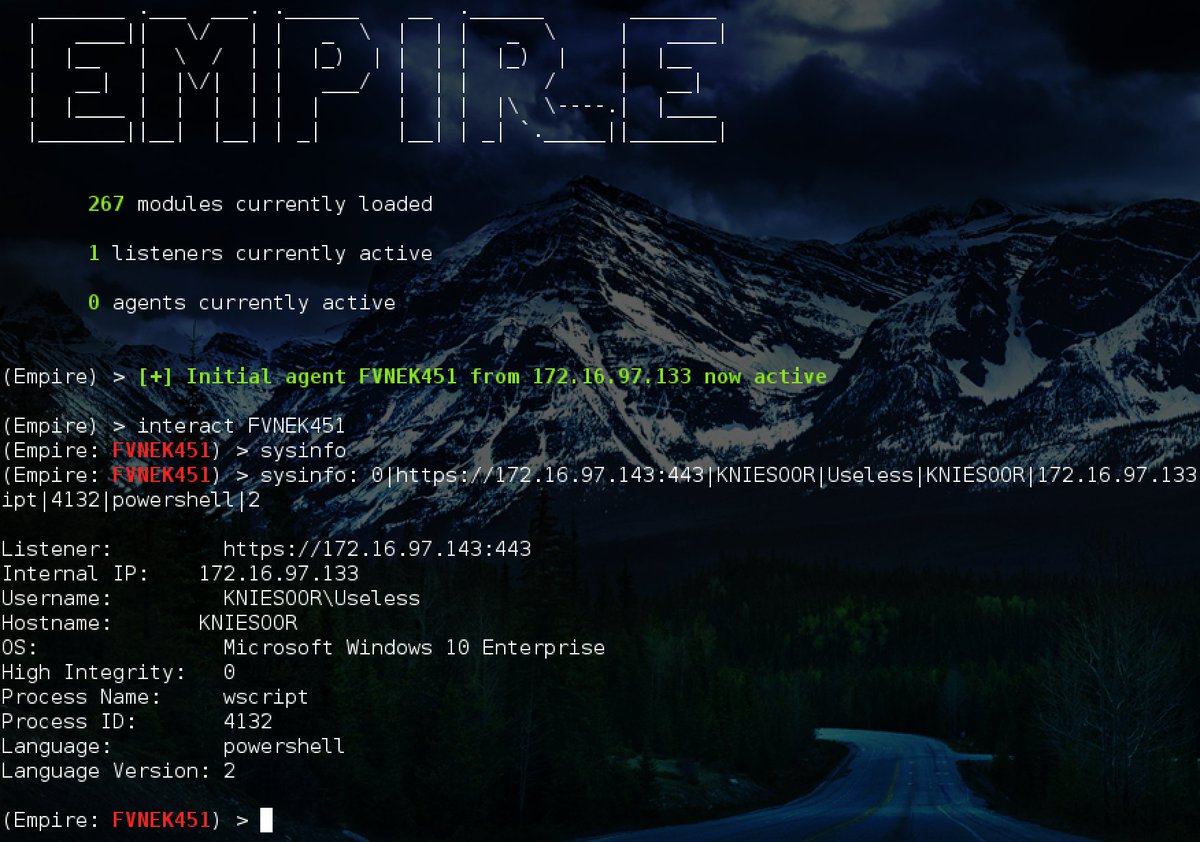Click the EMPIRE ASCII art banner
The height and width of the screenshot is (842, 1200).
377,79
